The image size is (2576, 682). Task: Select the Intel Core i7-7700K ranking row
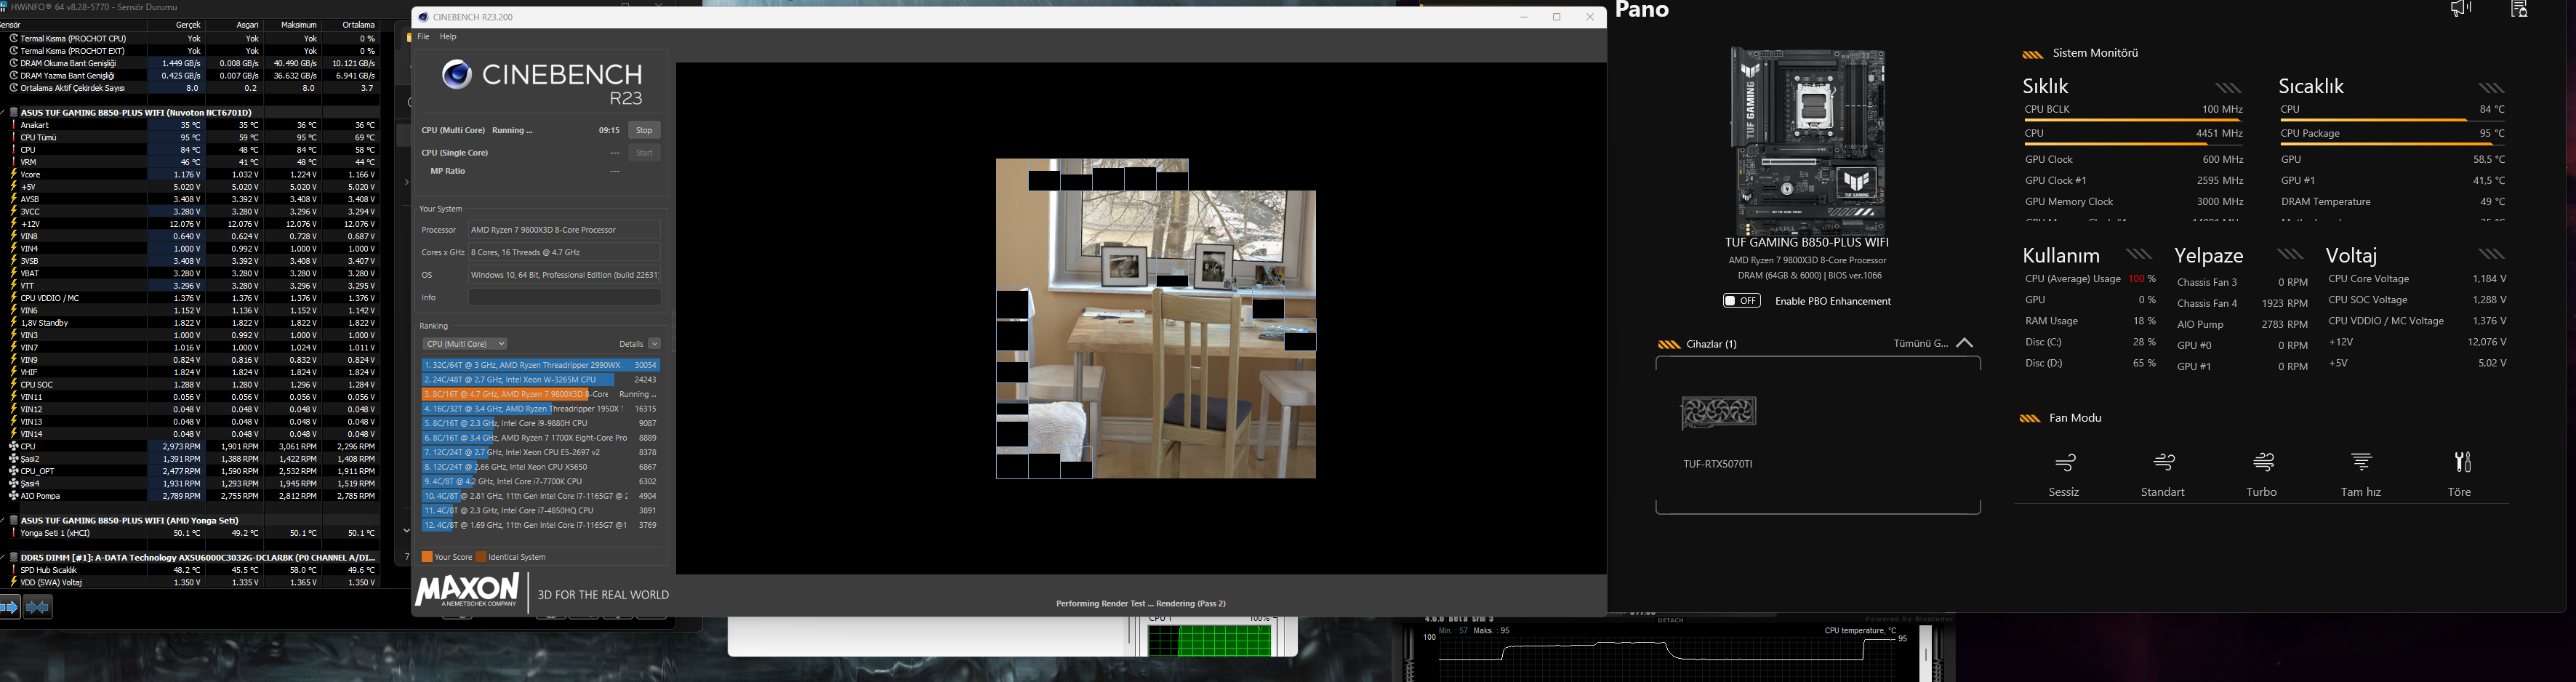[540, 482]
